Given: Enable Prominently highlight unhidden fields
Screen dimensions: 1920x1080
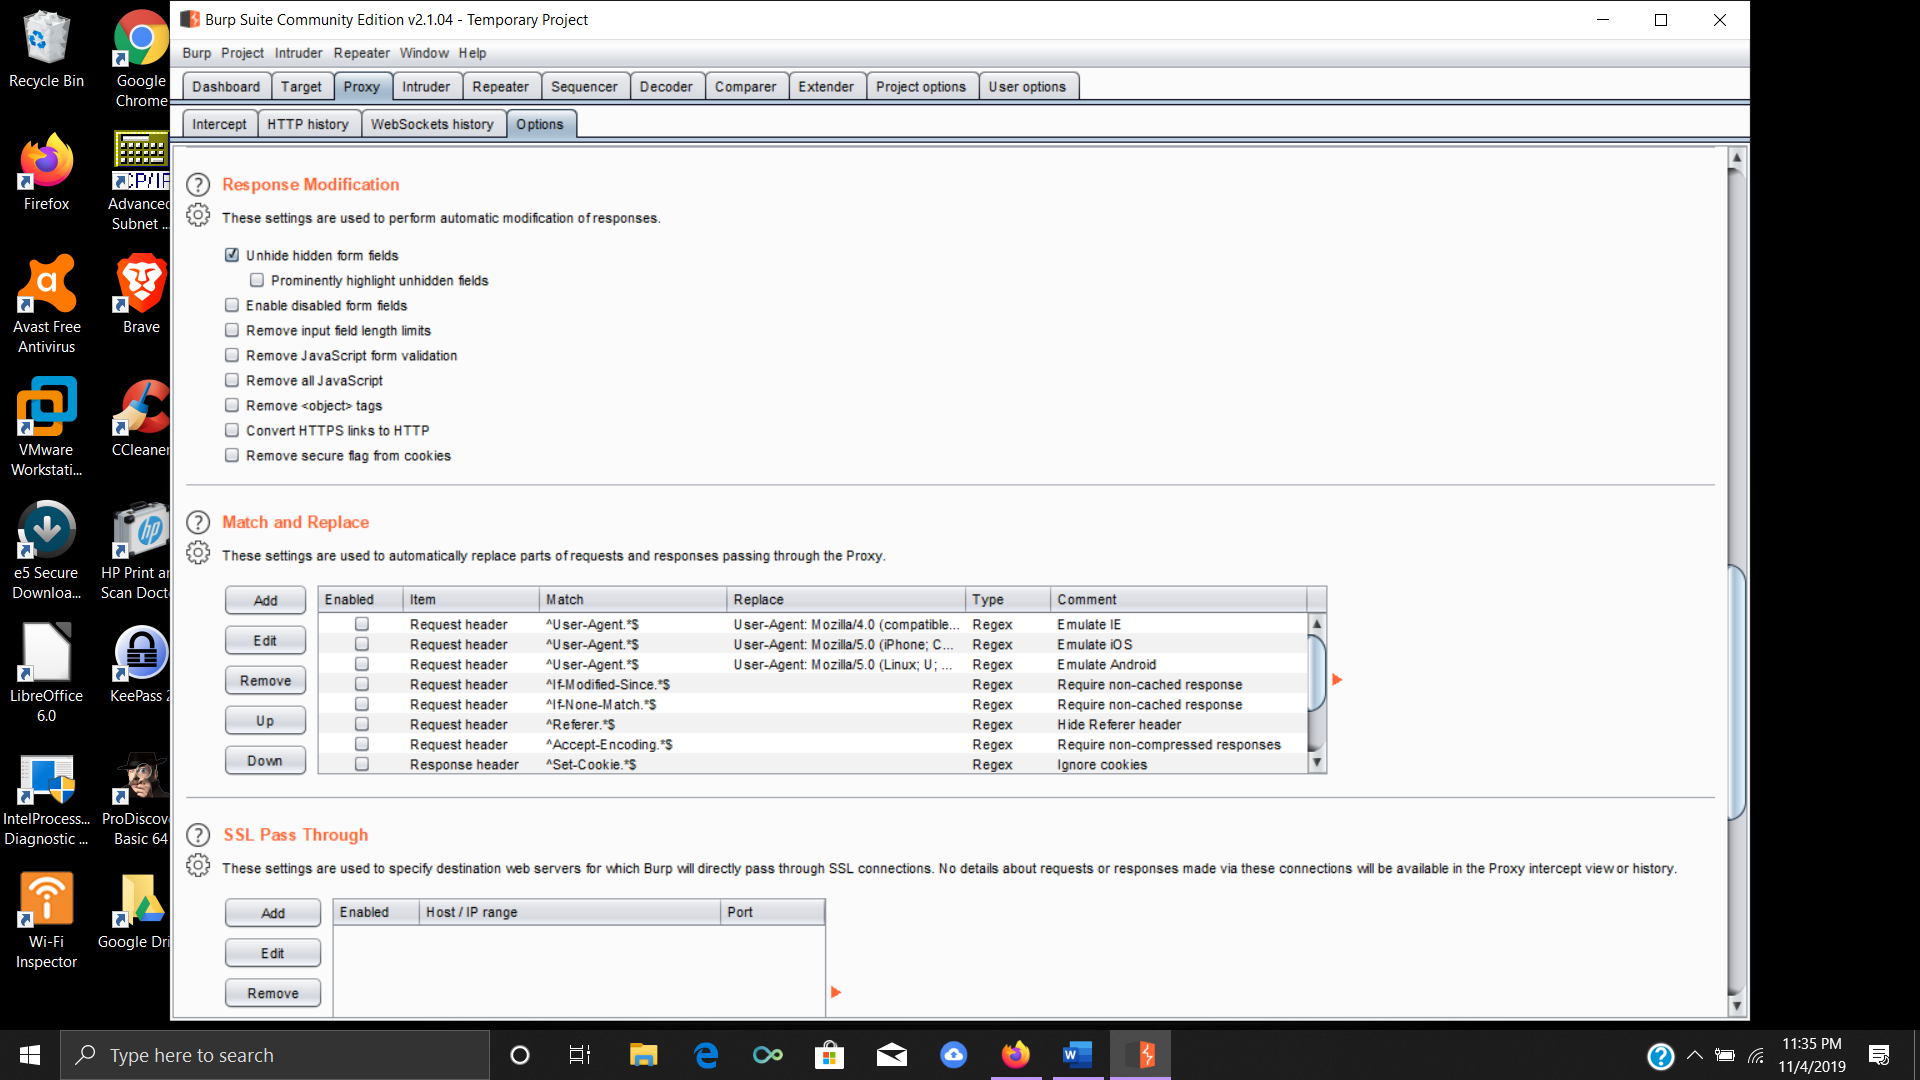Looking at the screenshot, I should pos(257,280).
